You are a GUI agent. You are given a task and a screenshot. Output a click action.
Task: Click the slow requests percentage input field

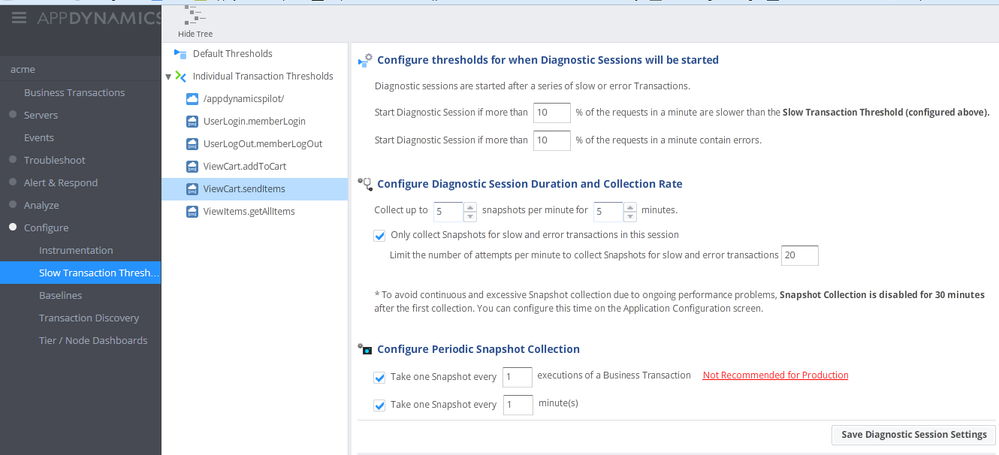[x=551, y=113]
